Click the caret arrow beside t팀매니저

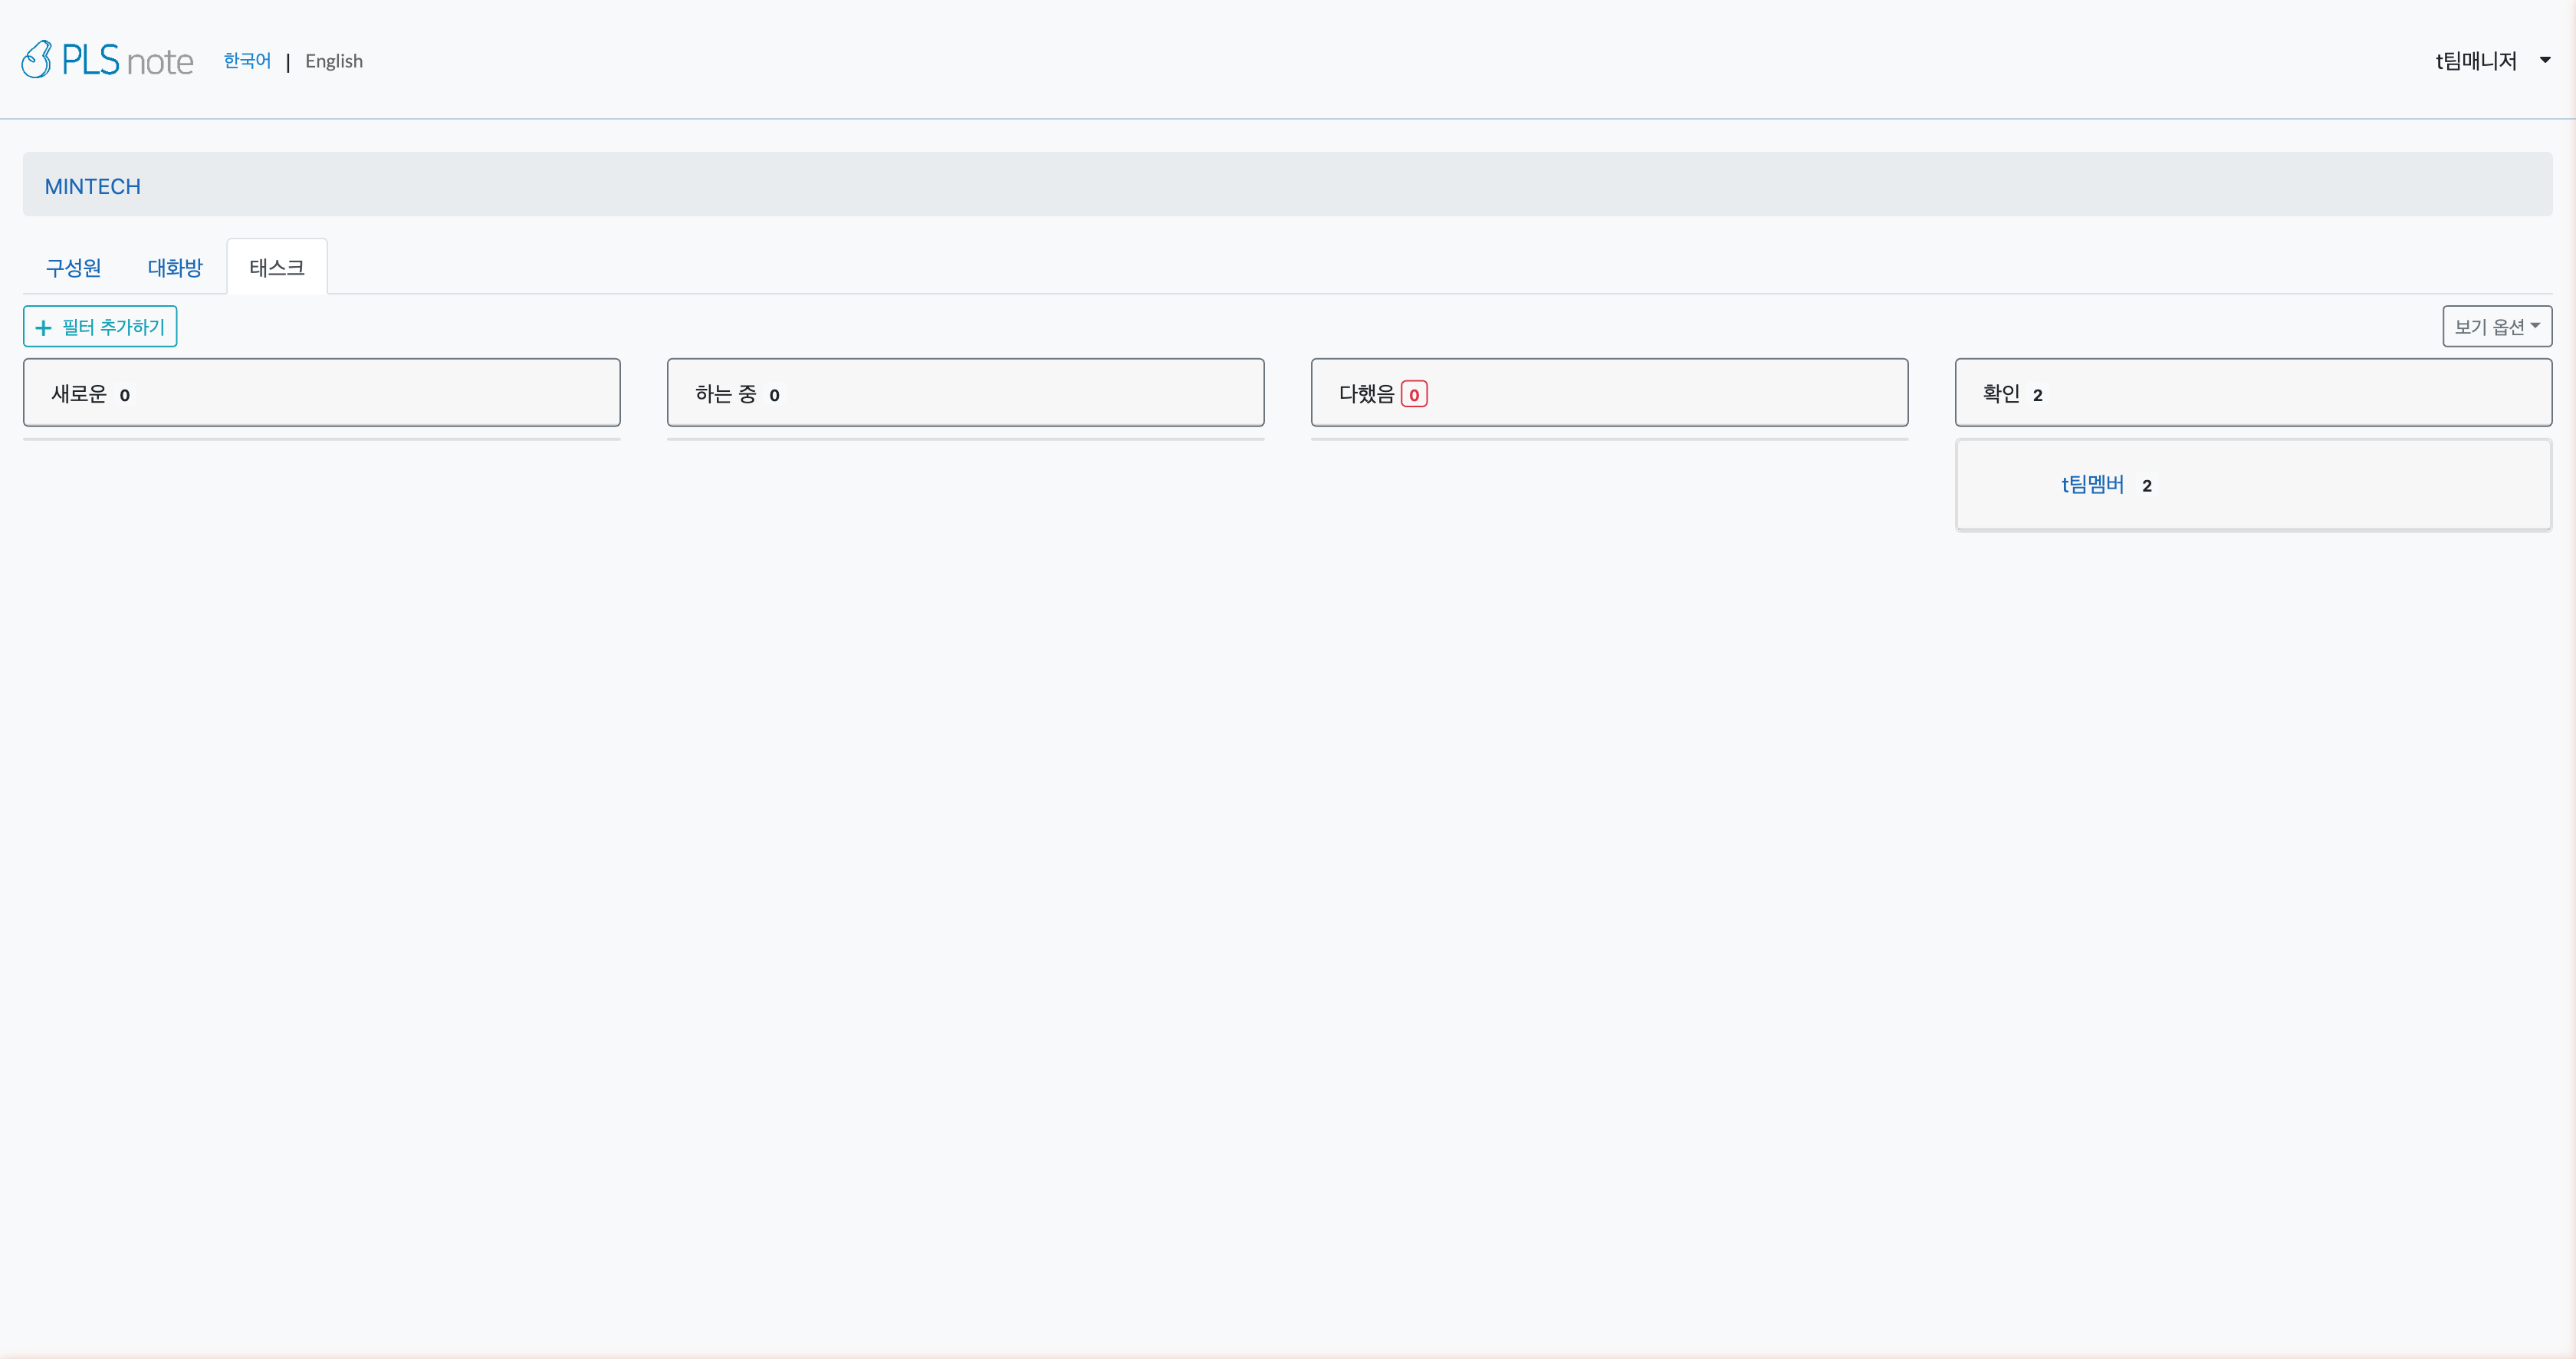click(x=2545, y=60)
